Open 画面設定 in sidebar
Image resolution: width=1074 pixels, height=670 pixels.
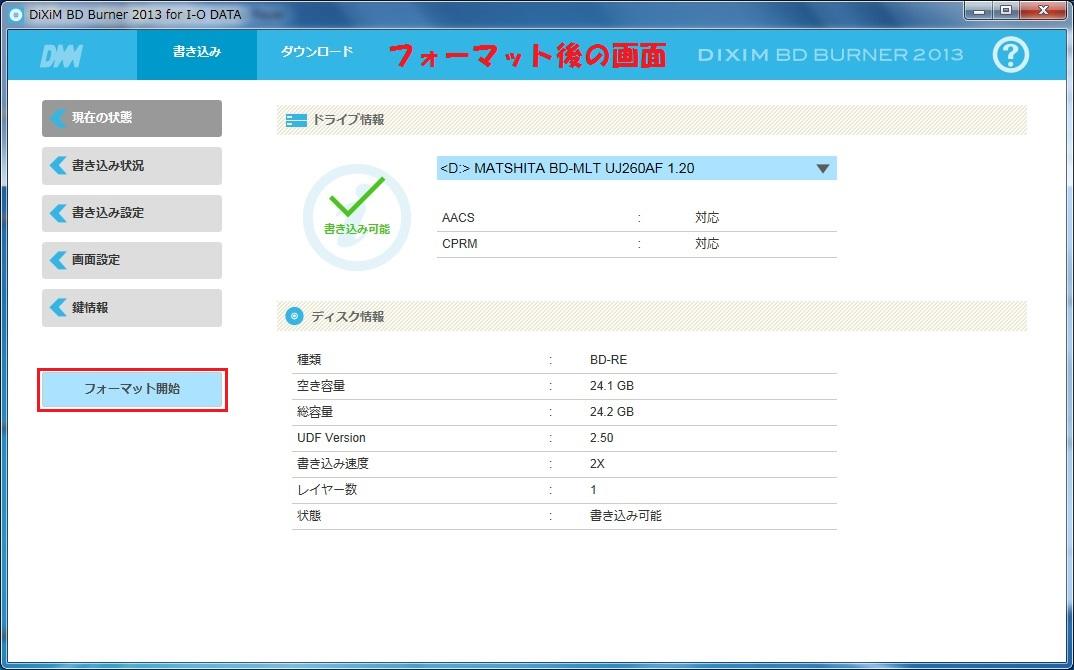132,260
